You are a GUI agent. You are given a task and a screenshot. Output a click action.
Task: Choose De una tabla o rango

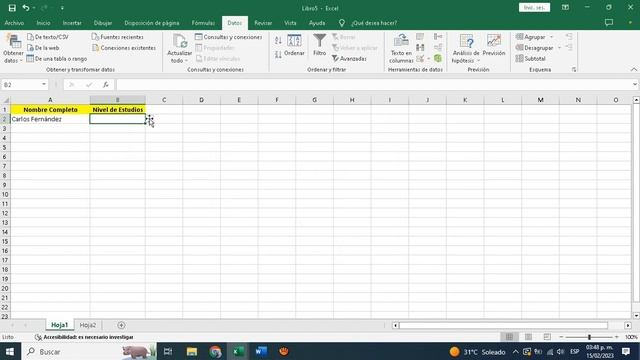pos(56,59)
